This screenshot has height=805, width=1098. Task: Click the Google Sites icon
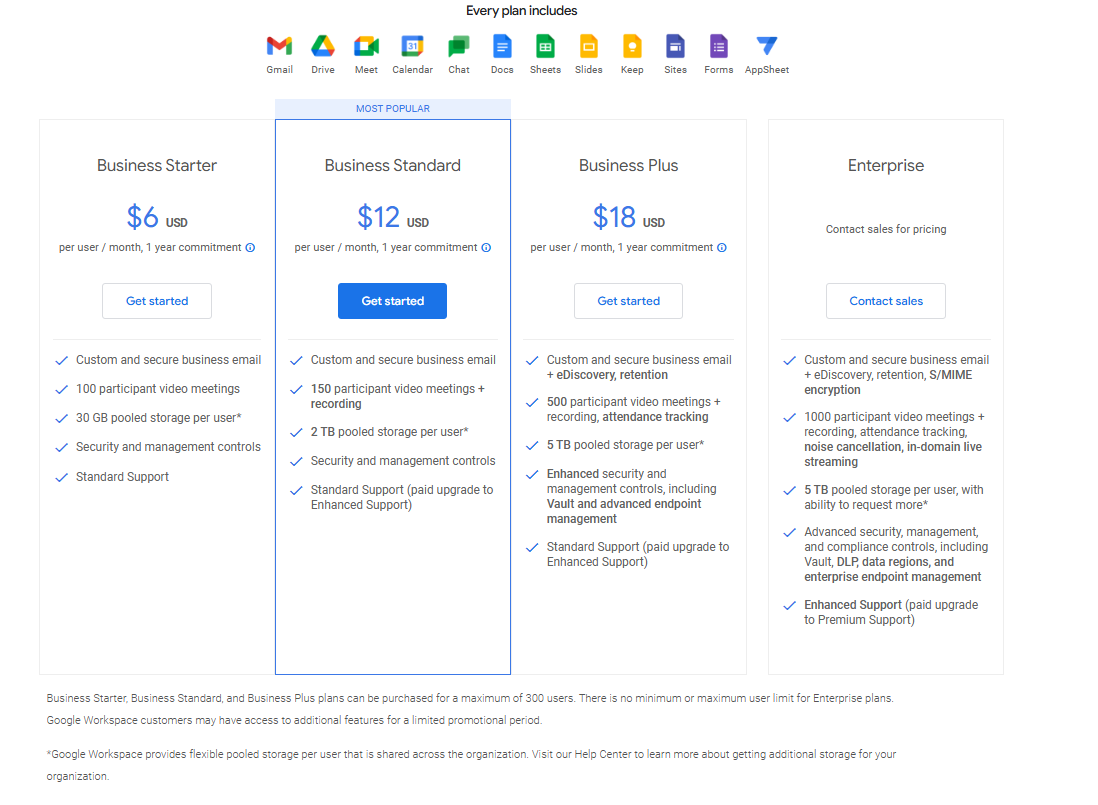click(675, 46)
